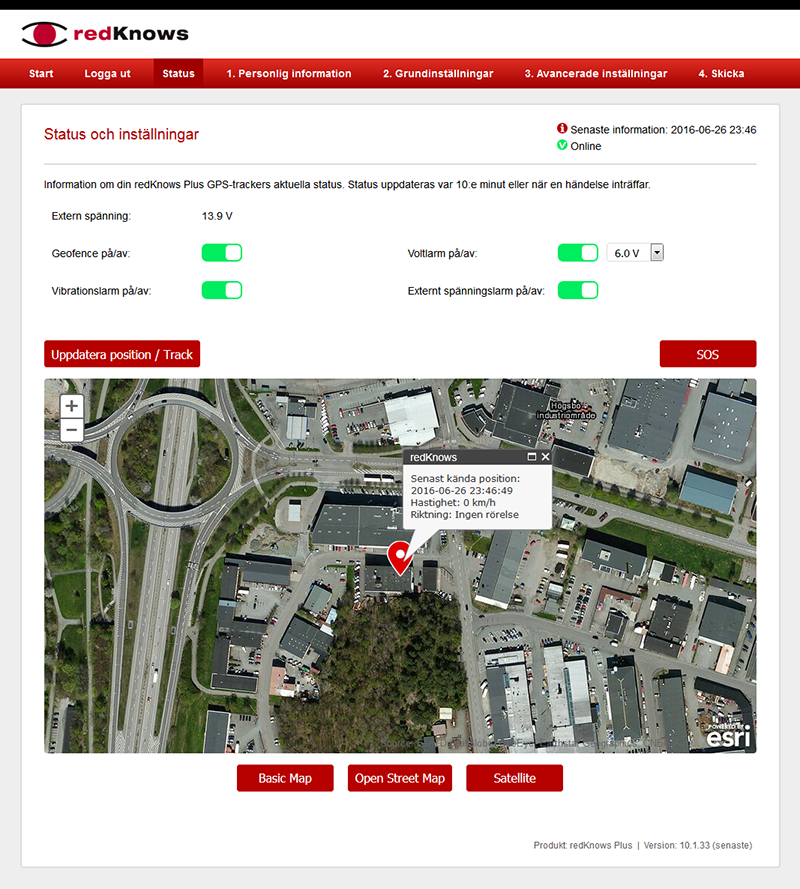Open the 1. Personlig information tab
The height and width of the screenshot is (889, 800).
coord(288,74)
